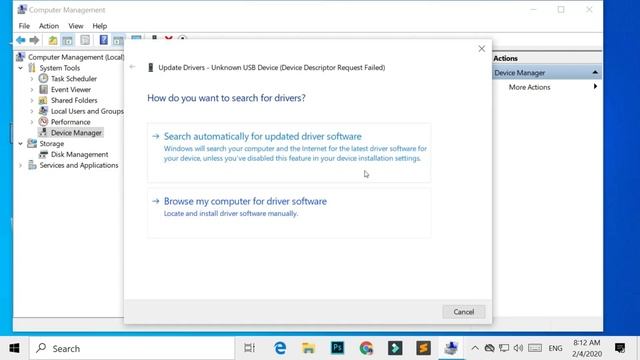Select Performance in the tree
This screenshot has height=360, width=640.
(x=71, y=122)
